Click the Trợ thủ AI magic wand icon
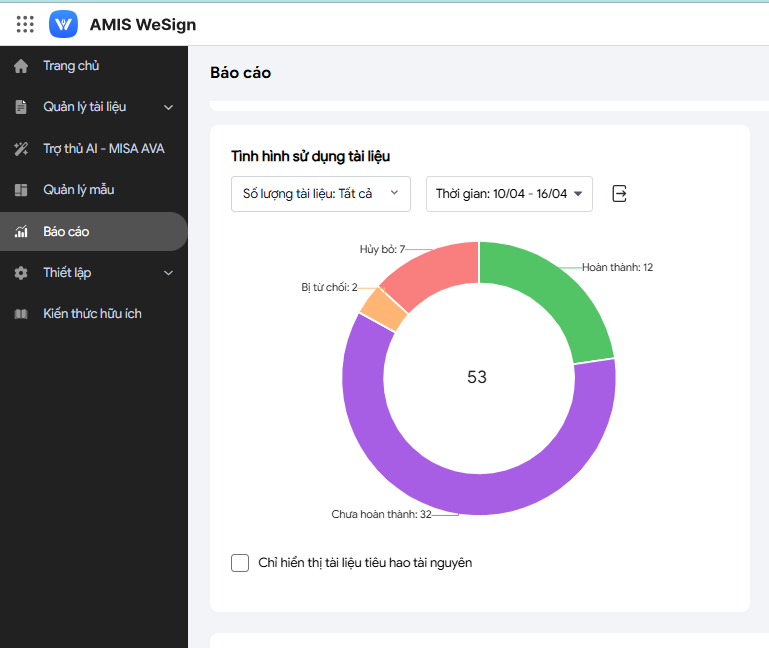769x648 pixels. click(21, 149)
